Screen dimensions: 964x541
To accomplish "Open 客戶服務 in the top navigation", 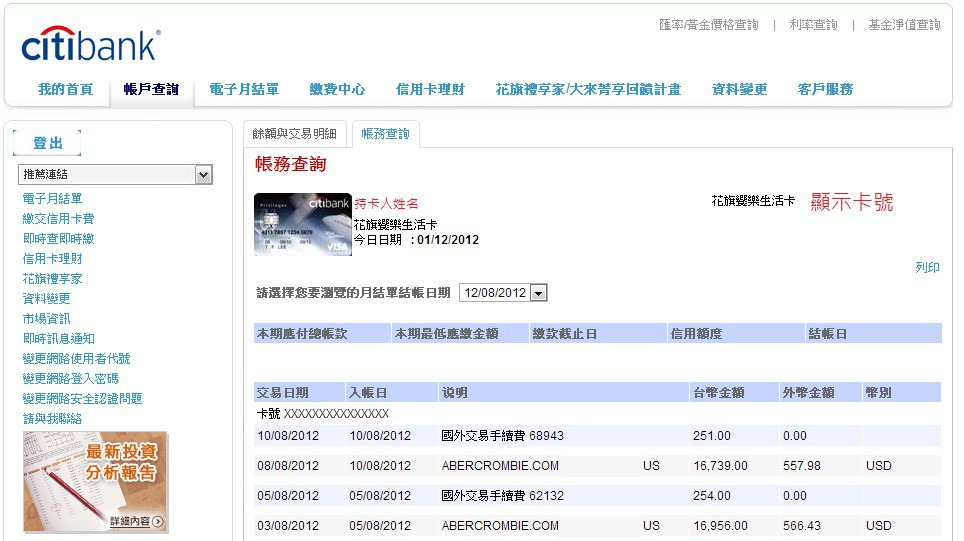I will tap(825, 89).
